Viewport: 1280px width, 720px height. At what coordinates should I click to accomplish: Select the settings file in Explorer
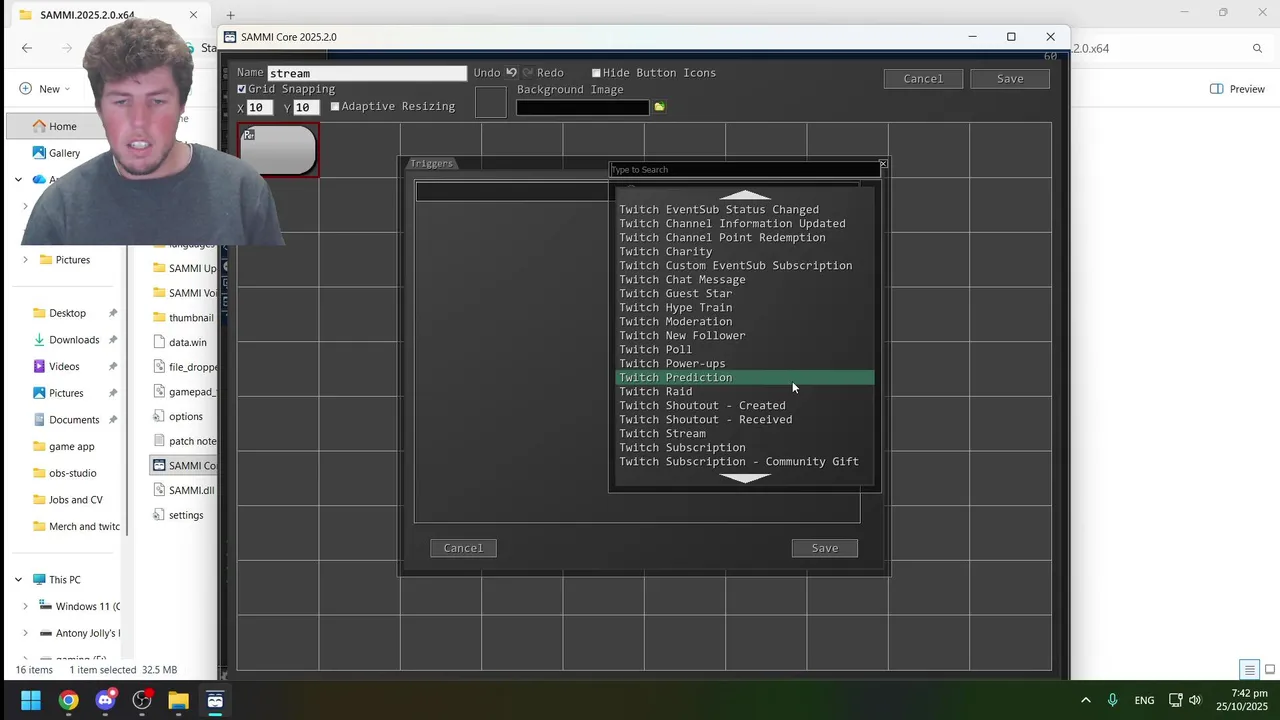185,515
